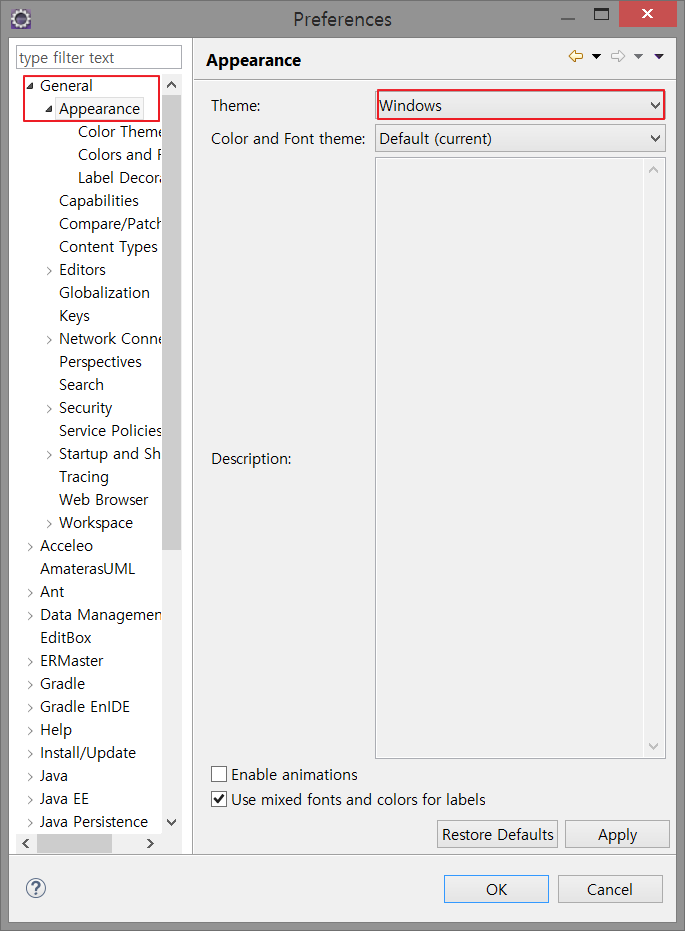Expand the ERMaster tree node
This screenshot has width=685, height=931.
30,661
